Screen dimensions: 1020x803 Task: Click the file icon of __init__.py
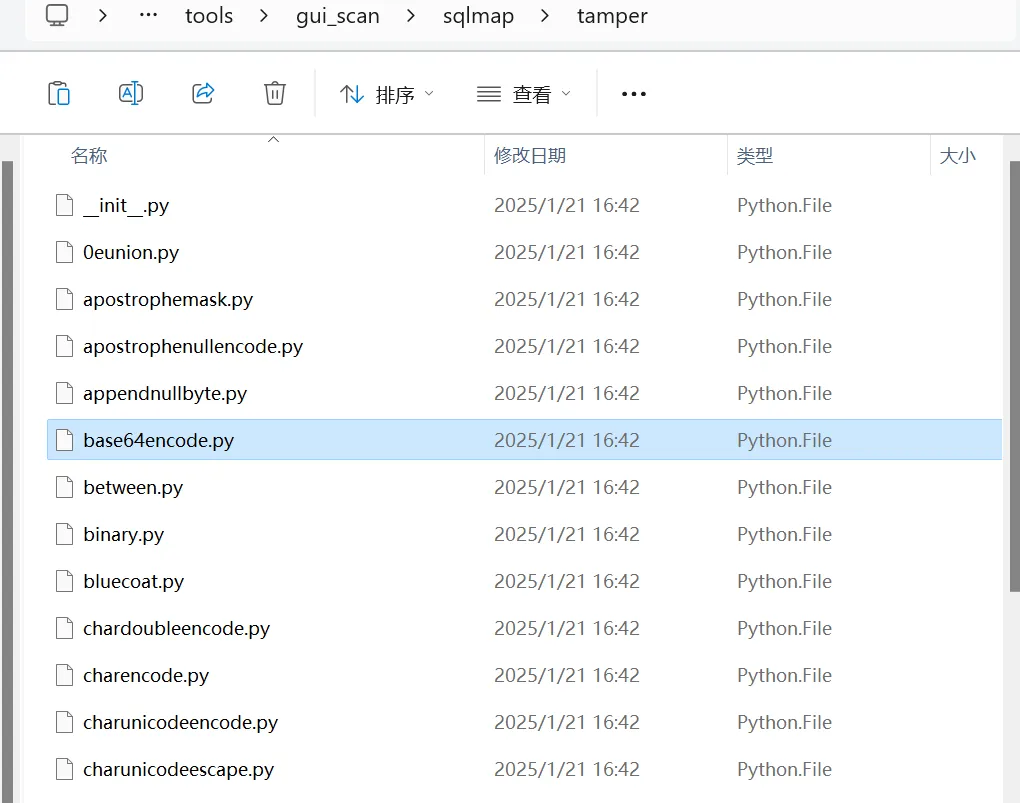(65, 206)
